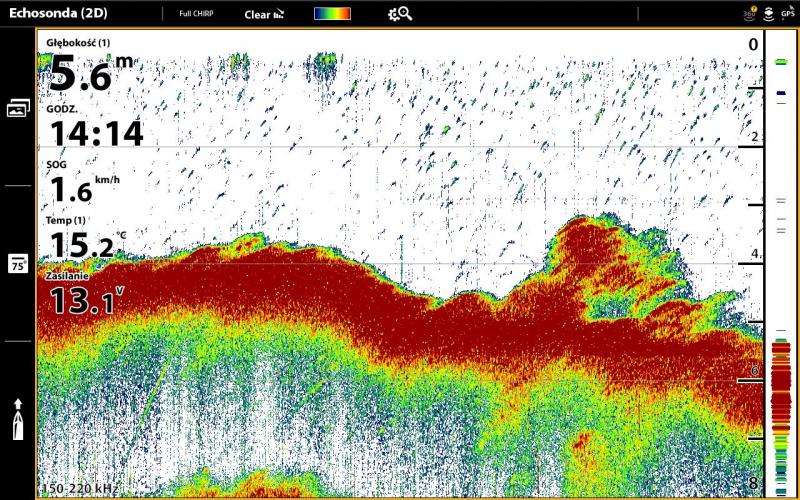The width and height of the screenshot is (800, 500).
Task: Click the 150-220 kHz frequency label
Action: pos(80,488)
